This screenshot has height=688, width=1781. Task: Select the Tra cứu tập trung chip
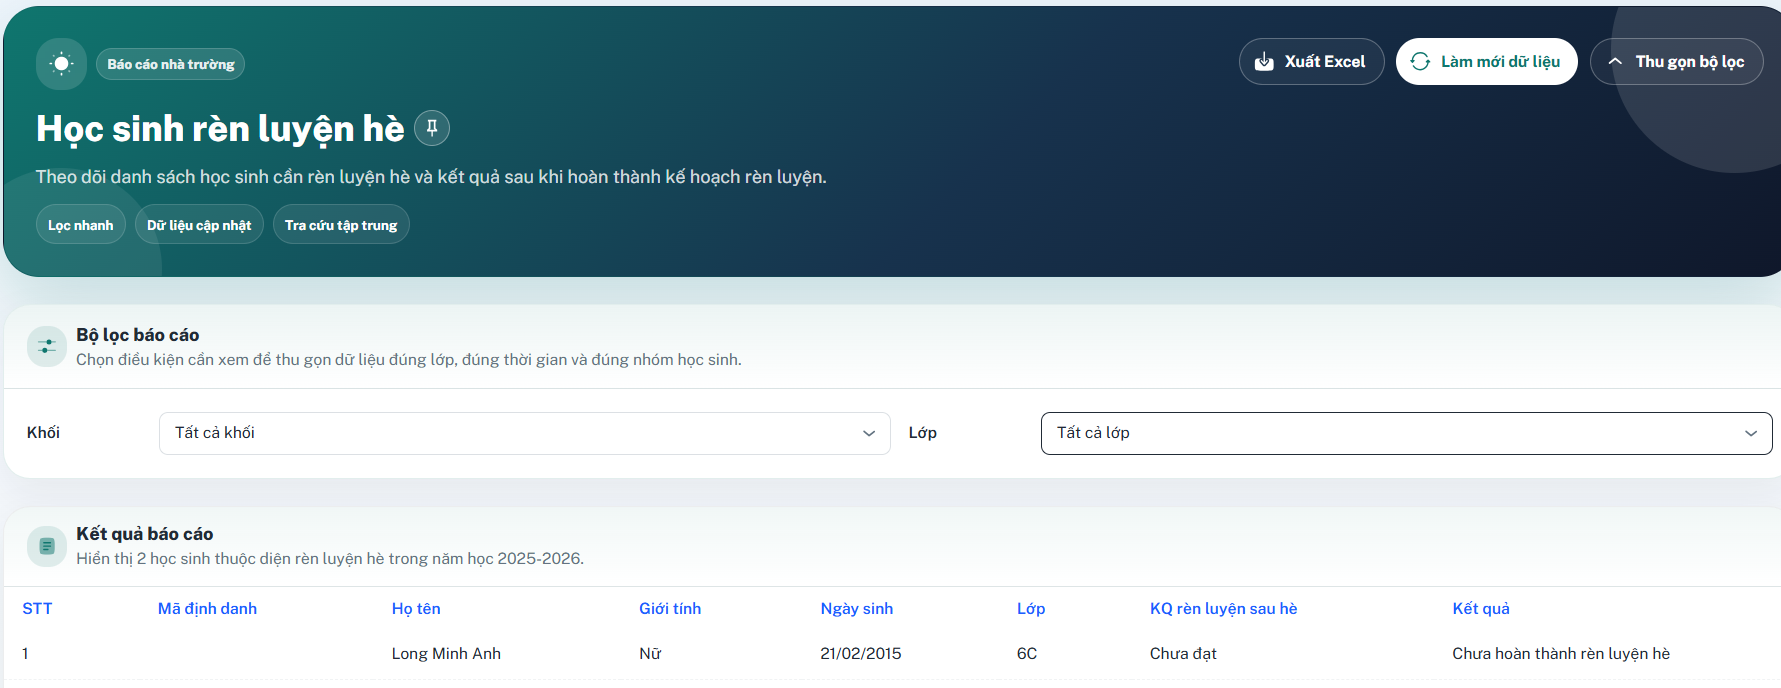point(341,225)
